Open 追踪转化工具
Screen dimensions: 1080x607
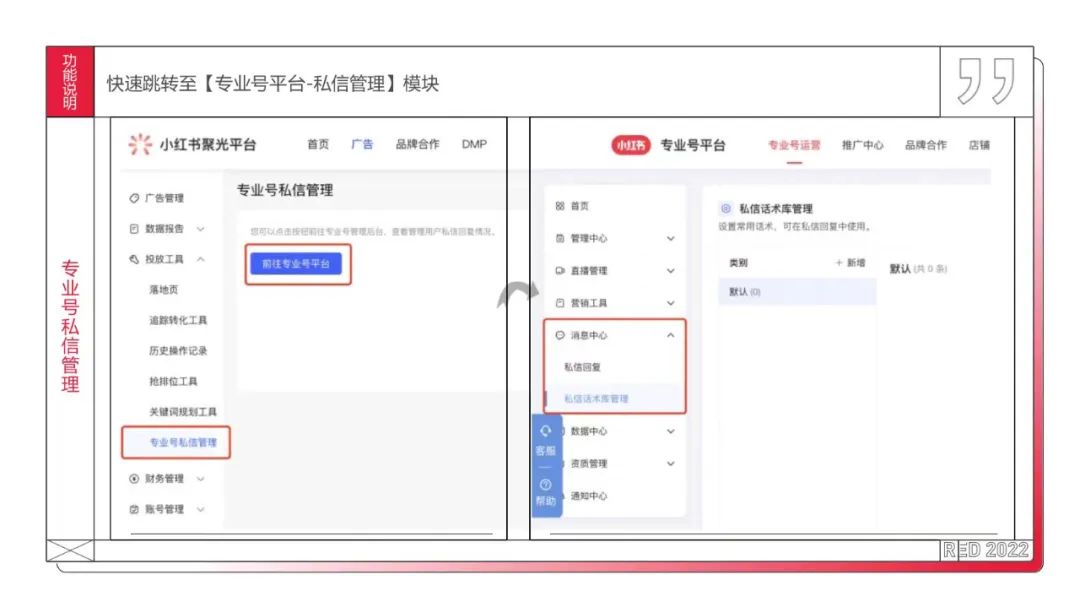coord(178,320)
